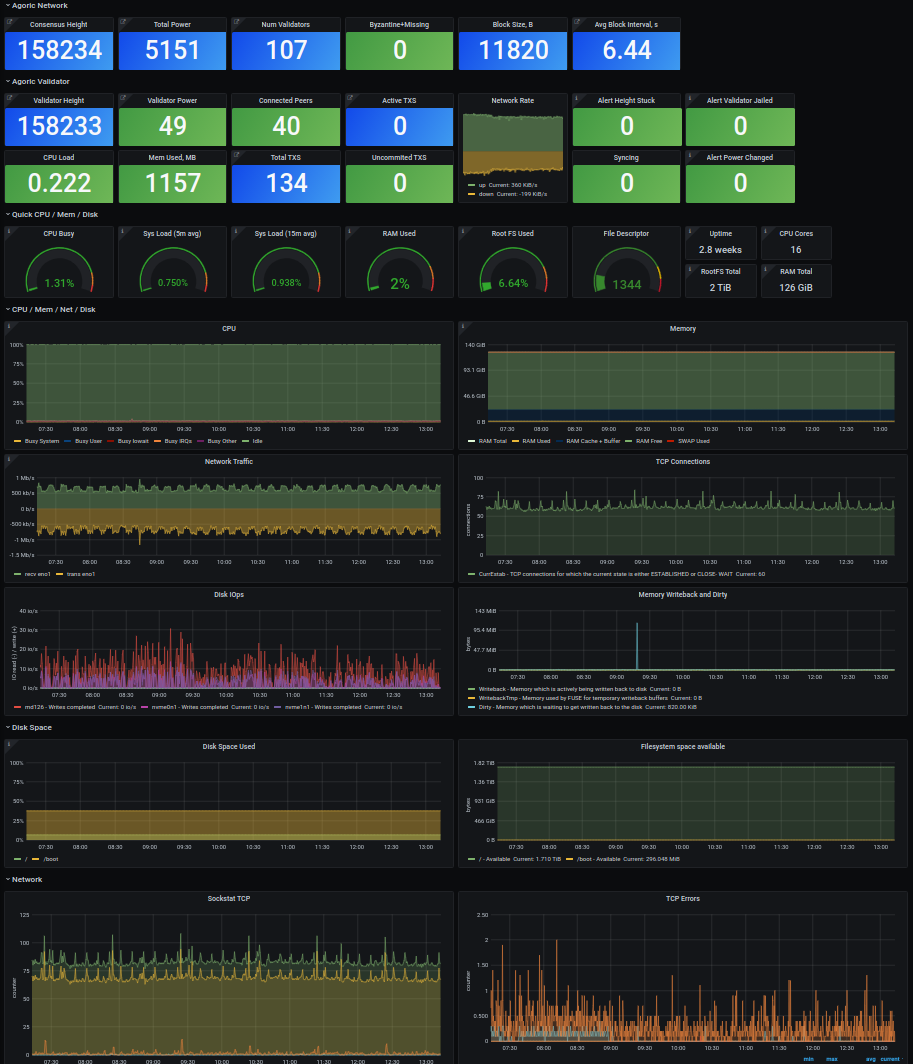
Task: Open color picker for Network Rate down series
Action: [x=471, y=194]
